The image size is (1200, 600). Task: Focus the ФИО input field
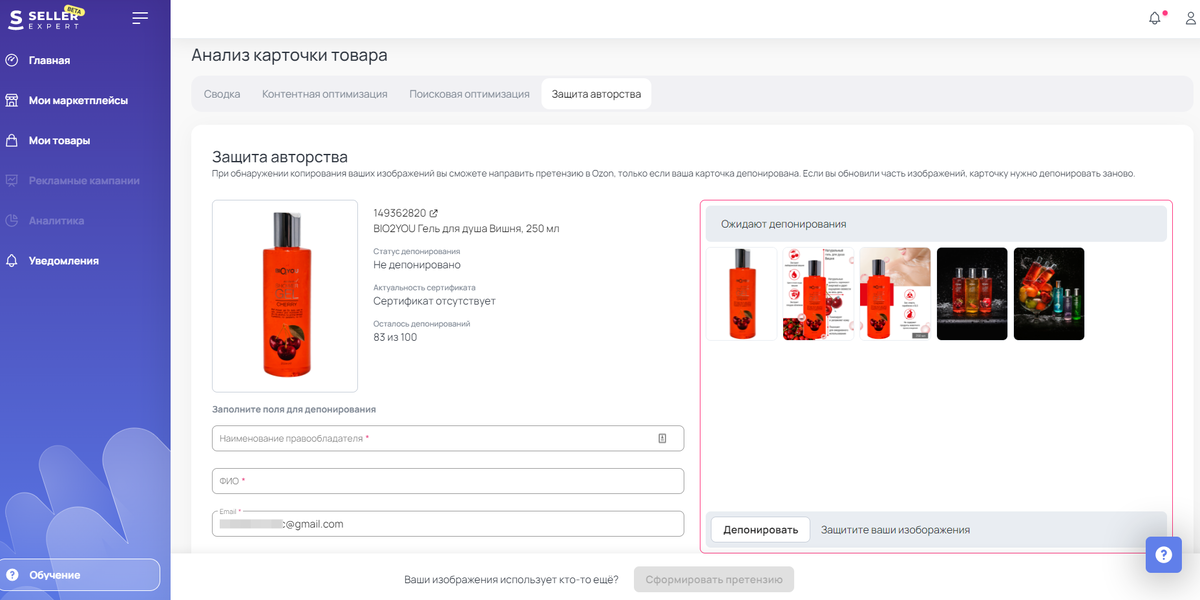point(448,481)
